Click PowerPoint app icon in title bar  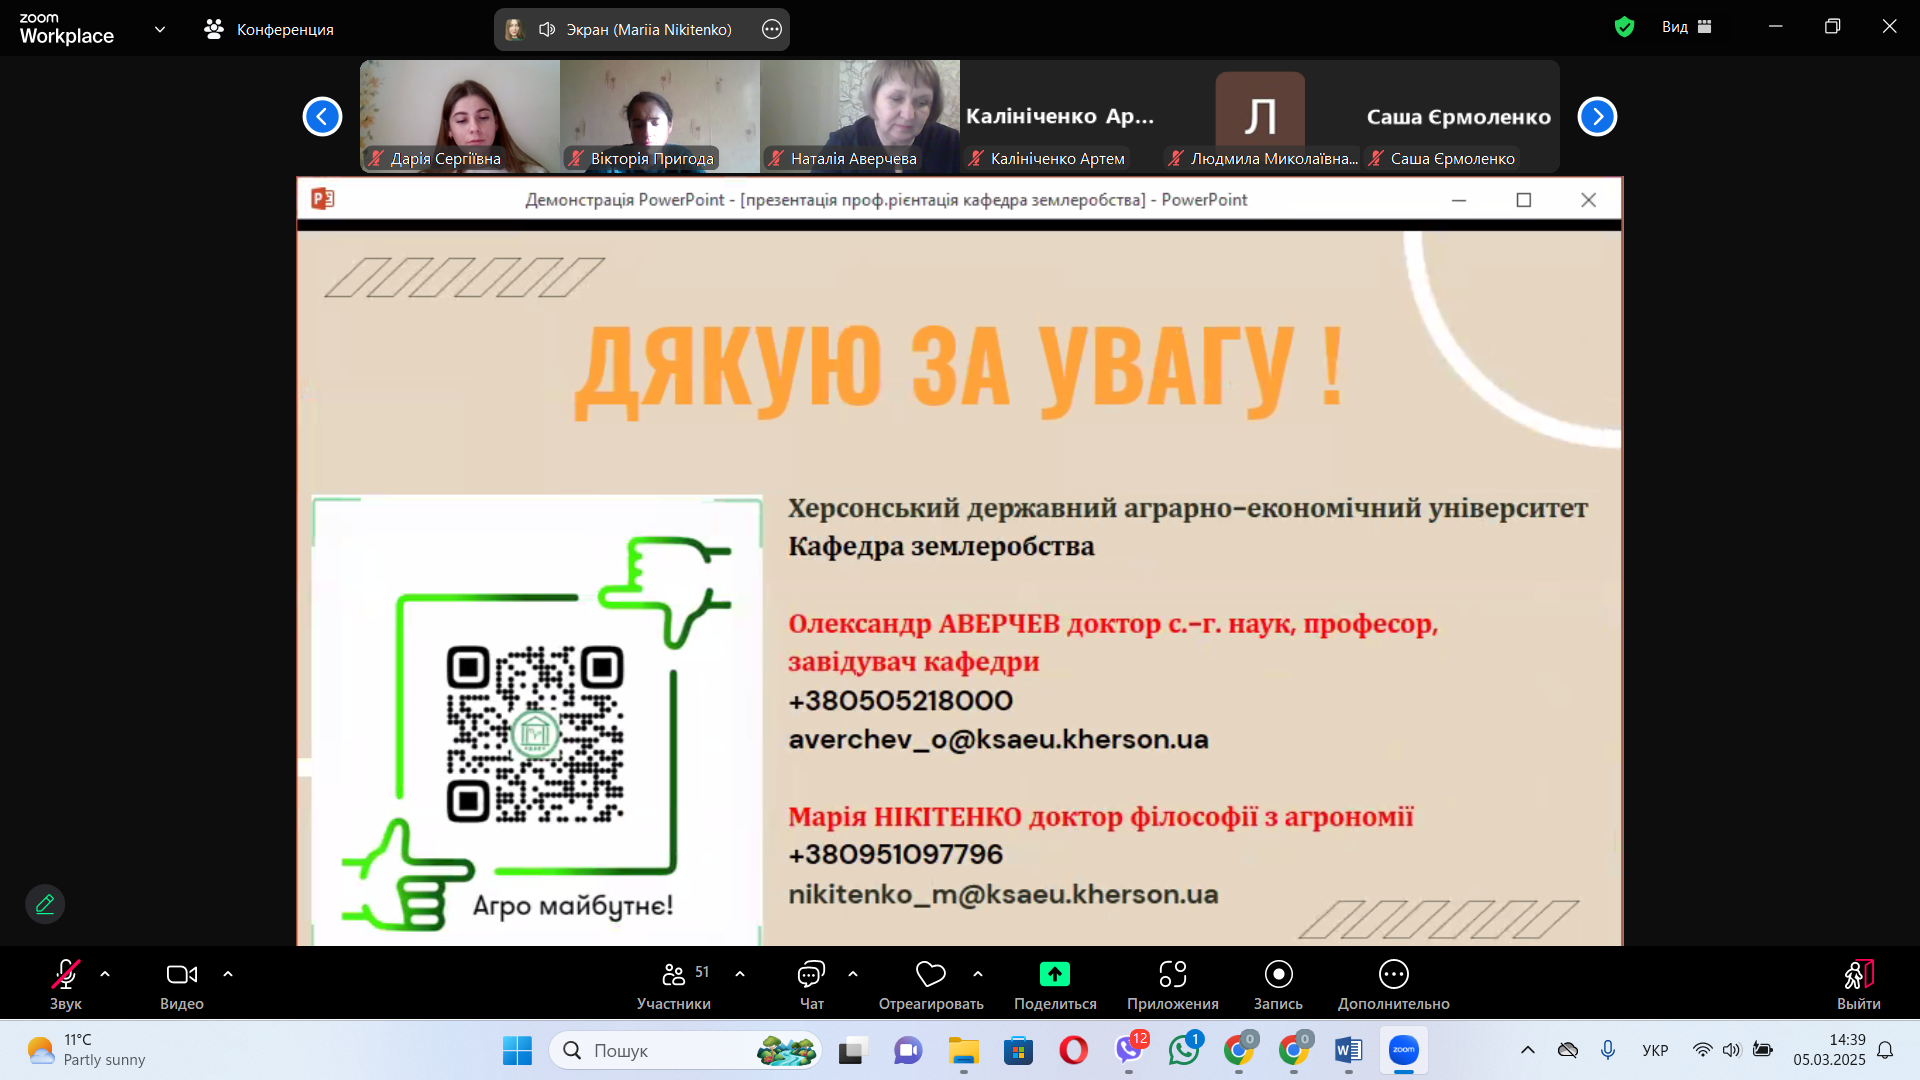322,199
